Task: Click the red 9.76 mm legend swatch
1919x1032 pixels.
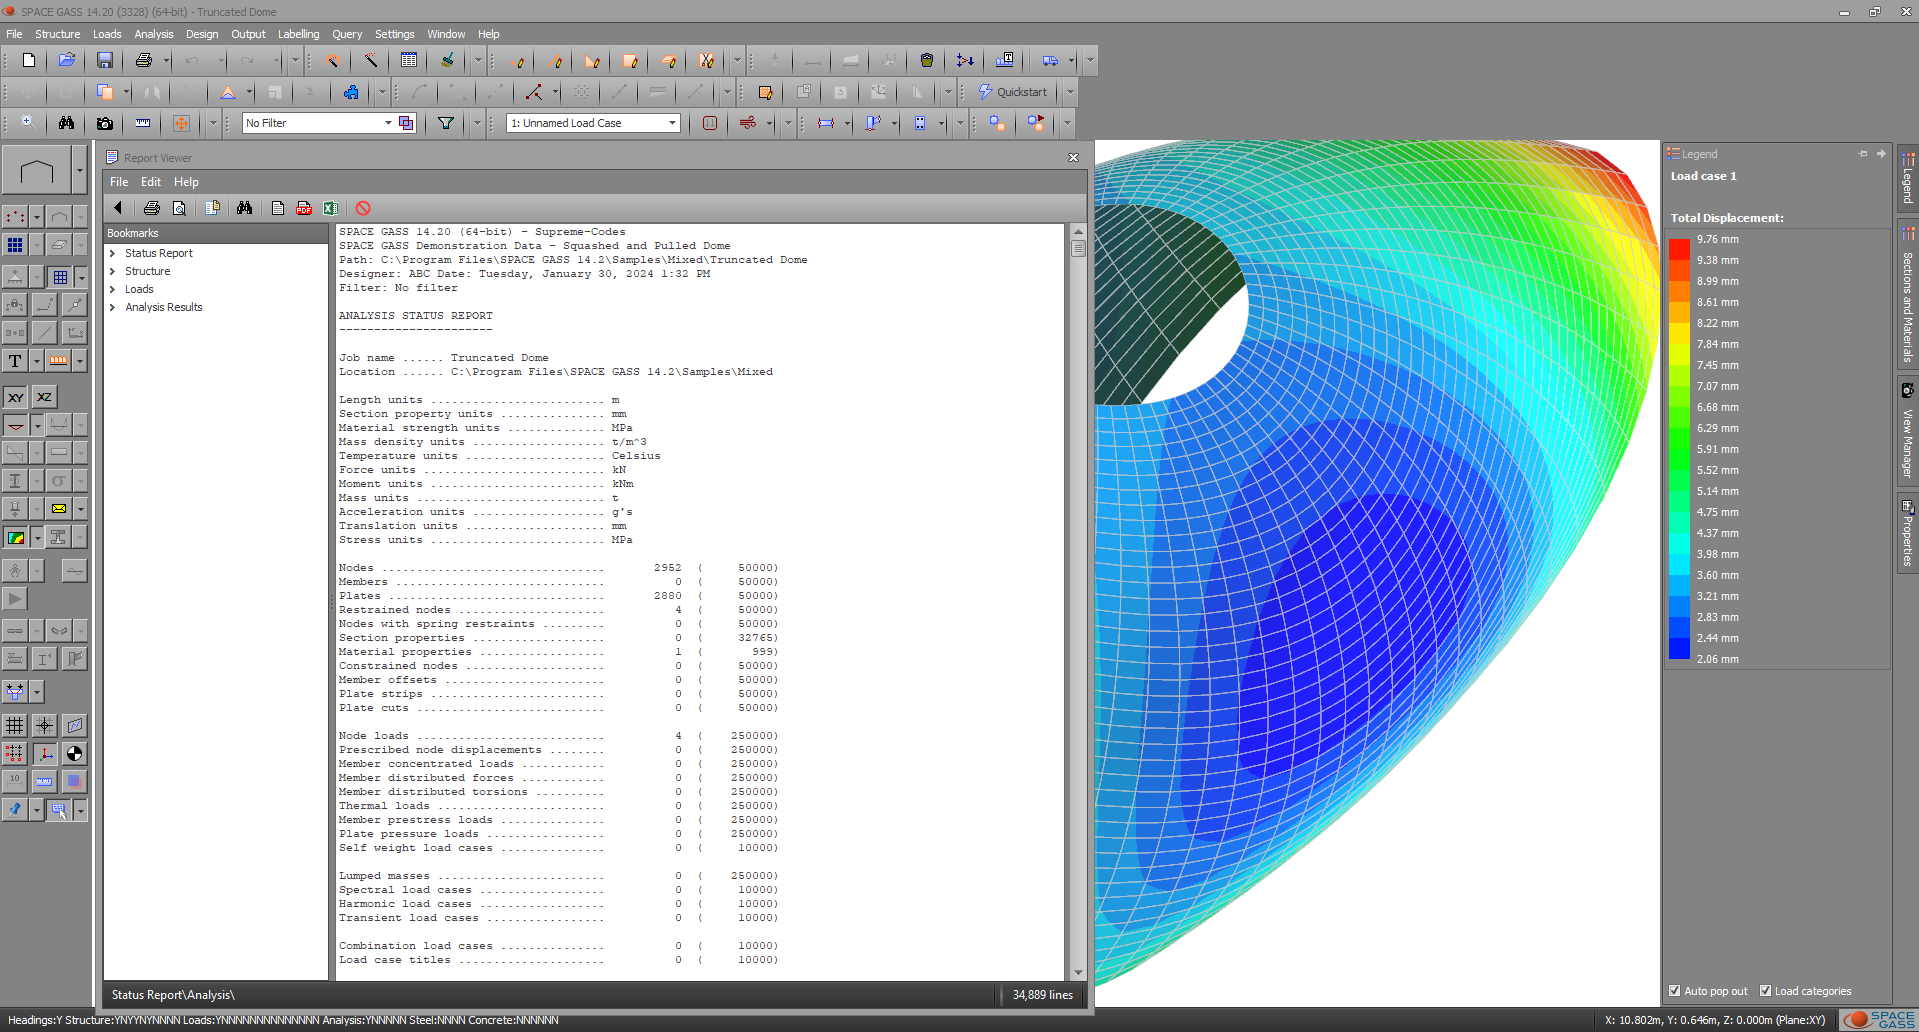Action: tap(1679, 249)
